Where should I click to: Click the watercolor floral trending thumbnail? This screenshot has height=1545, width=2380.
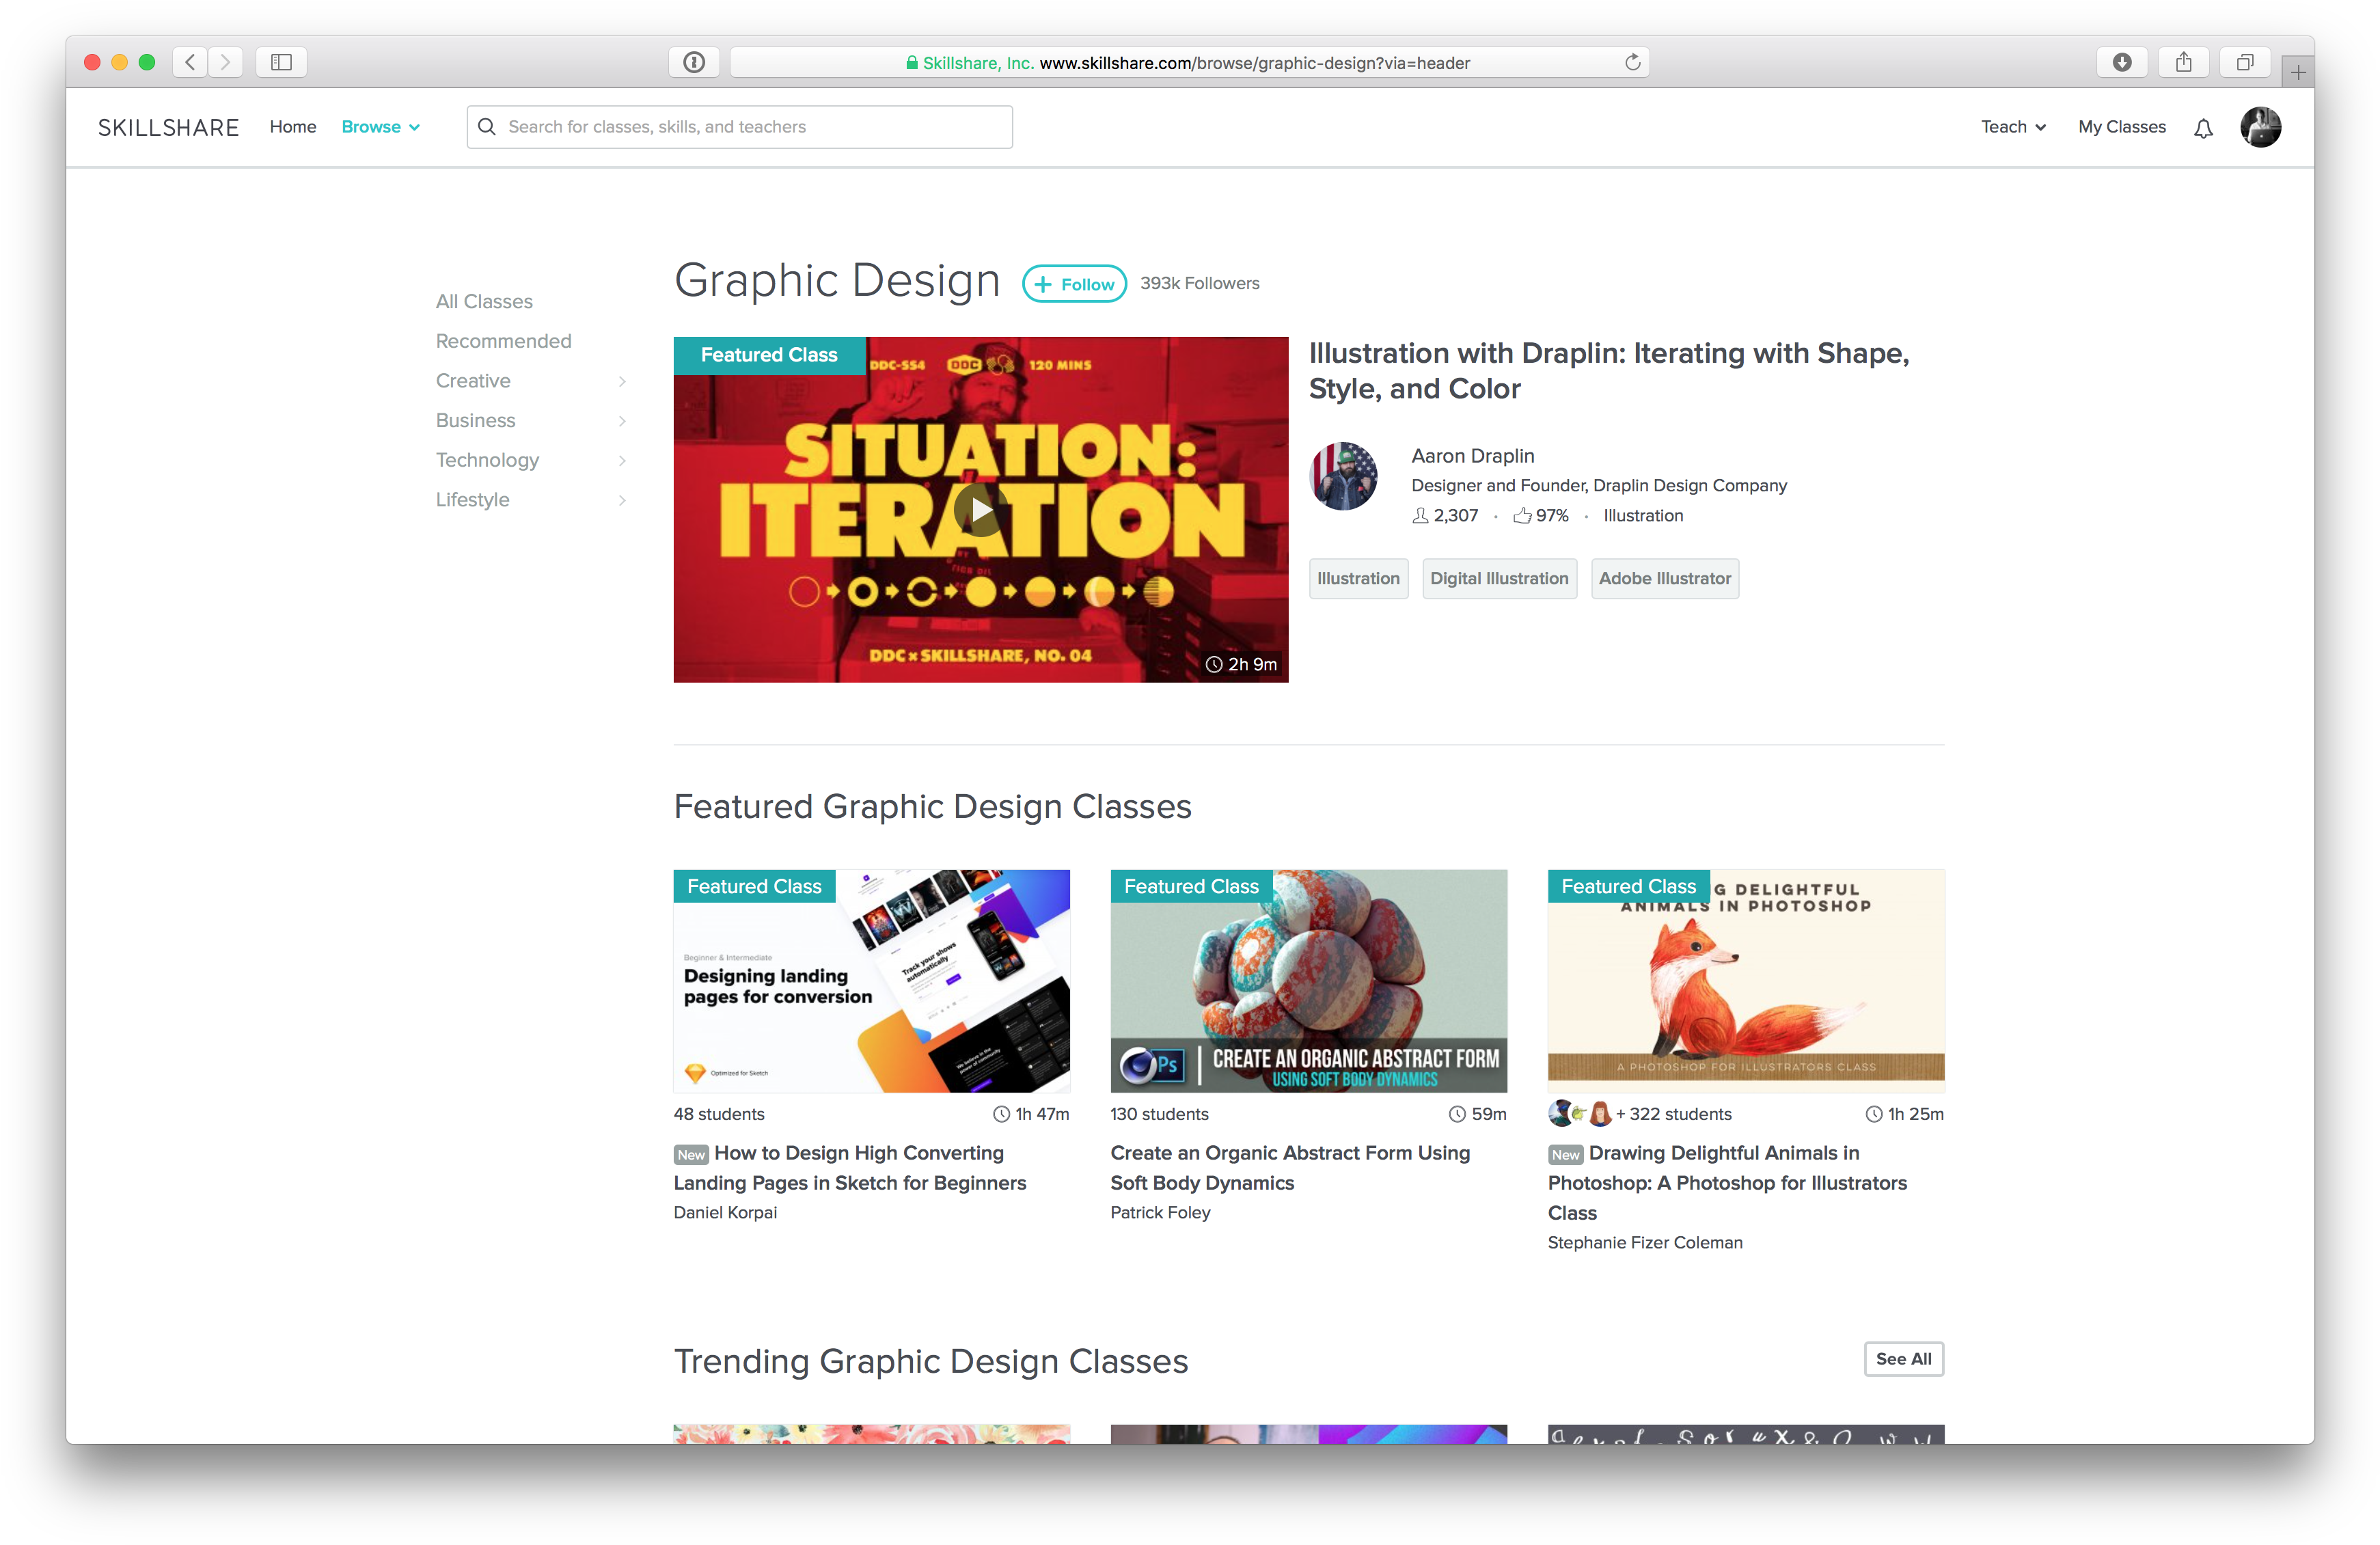coord(871,1434)
